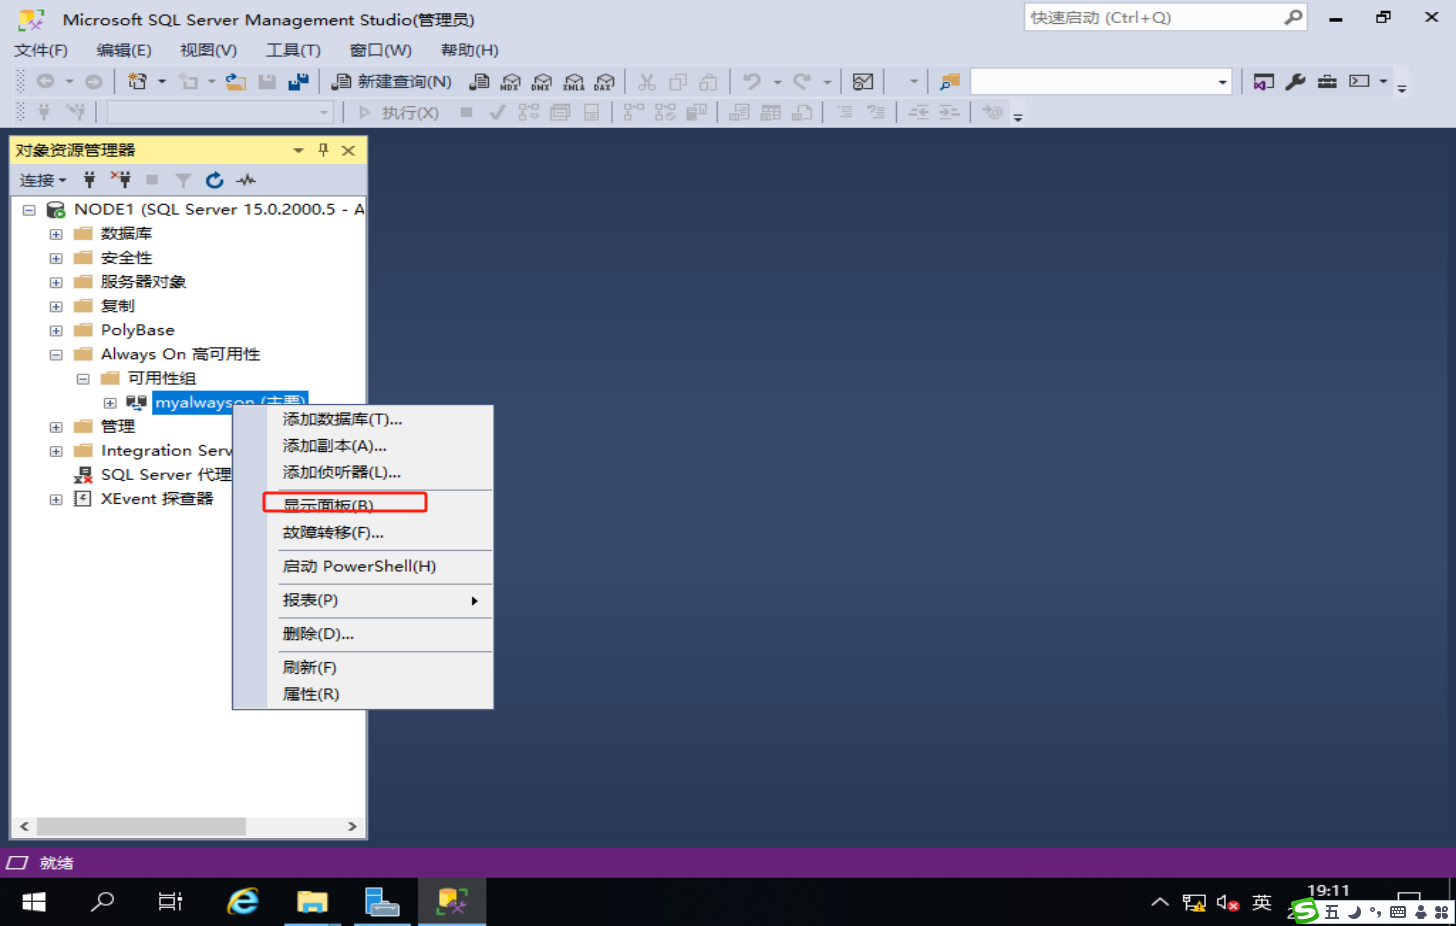The height and width of the screenshot is (926, 1456).
Task: Click the NODE1 server icon
Action: pyautogui.click(x=56, y=210)
